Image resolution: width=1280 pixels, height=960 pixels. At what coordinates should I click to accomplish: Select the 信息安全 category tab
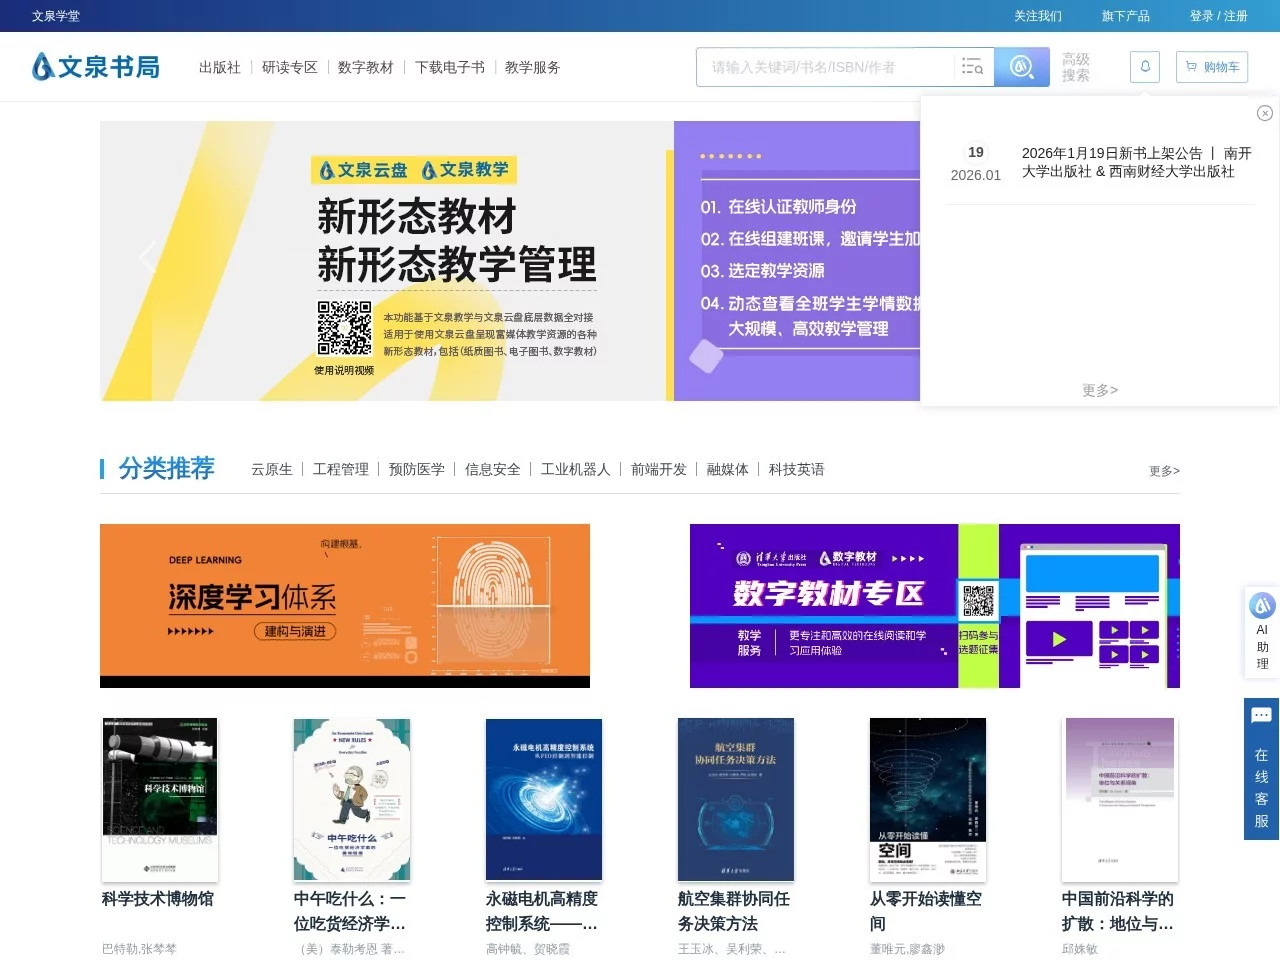click(492, 469)
